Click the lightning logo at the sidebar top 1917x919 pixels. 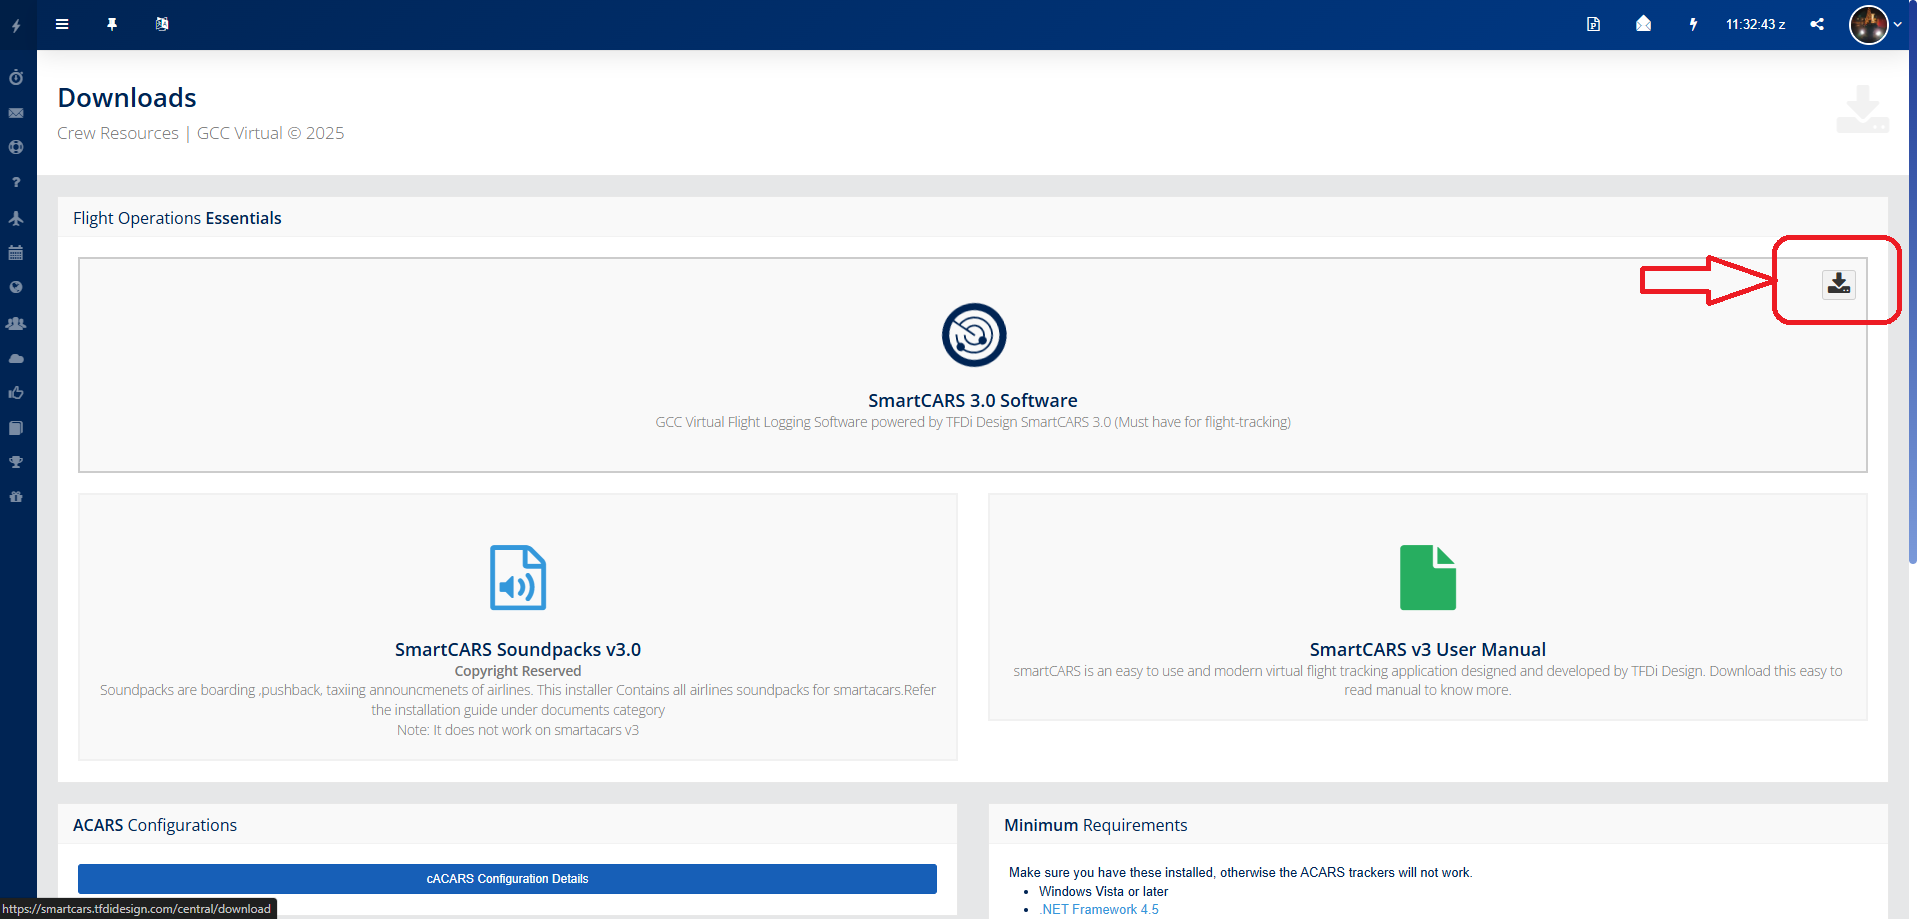pos(16,26)
